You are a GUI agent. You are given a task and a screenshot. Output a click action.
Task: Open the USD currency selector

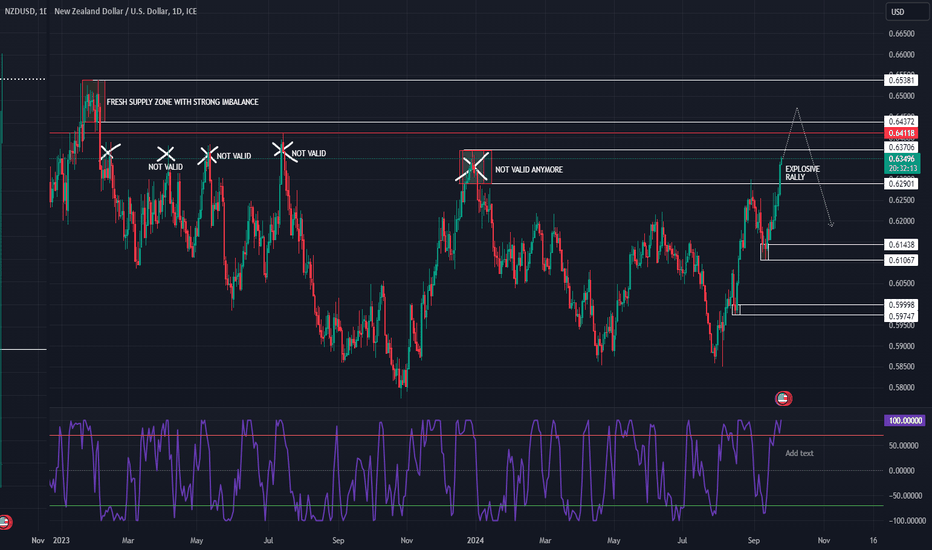907,11
